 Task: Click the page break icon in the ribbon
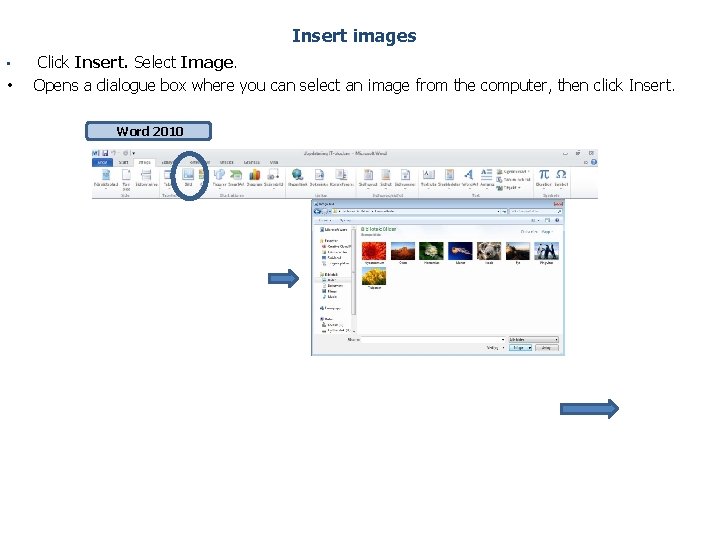click(146, 174)
